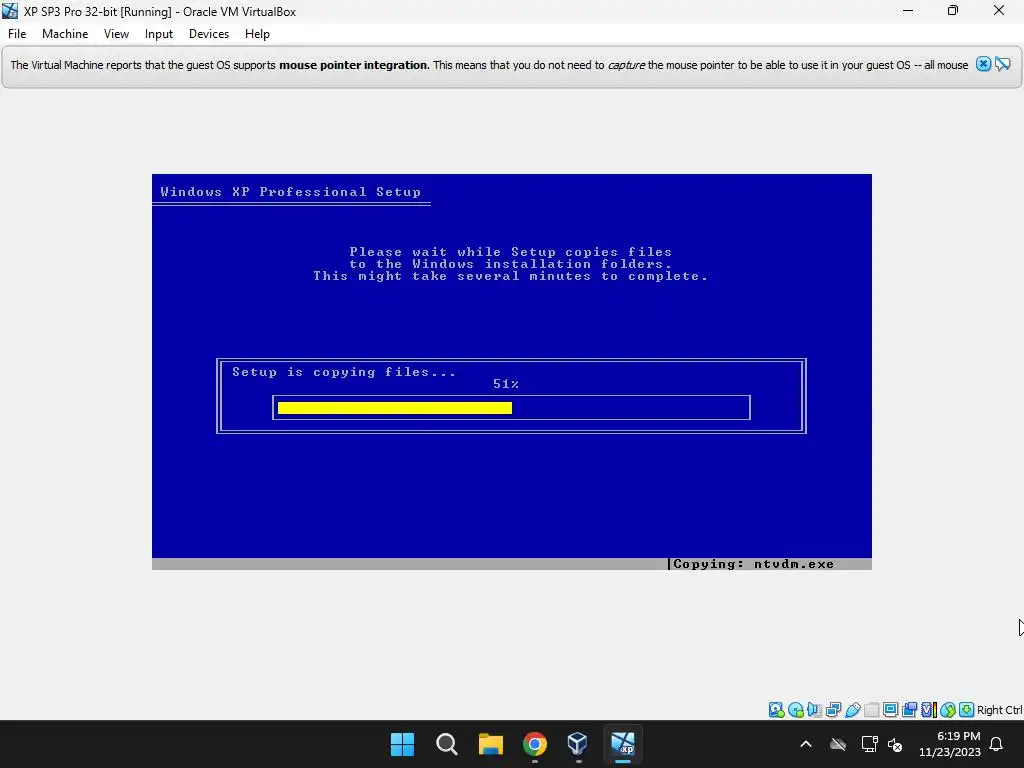This screenshot has width=1024, height=768.
Task: Open VirtualBox Manager from the taskbar
Action: coord(579,744)
